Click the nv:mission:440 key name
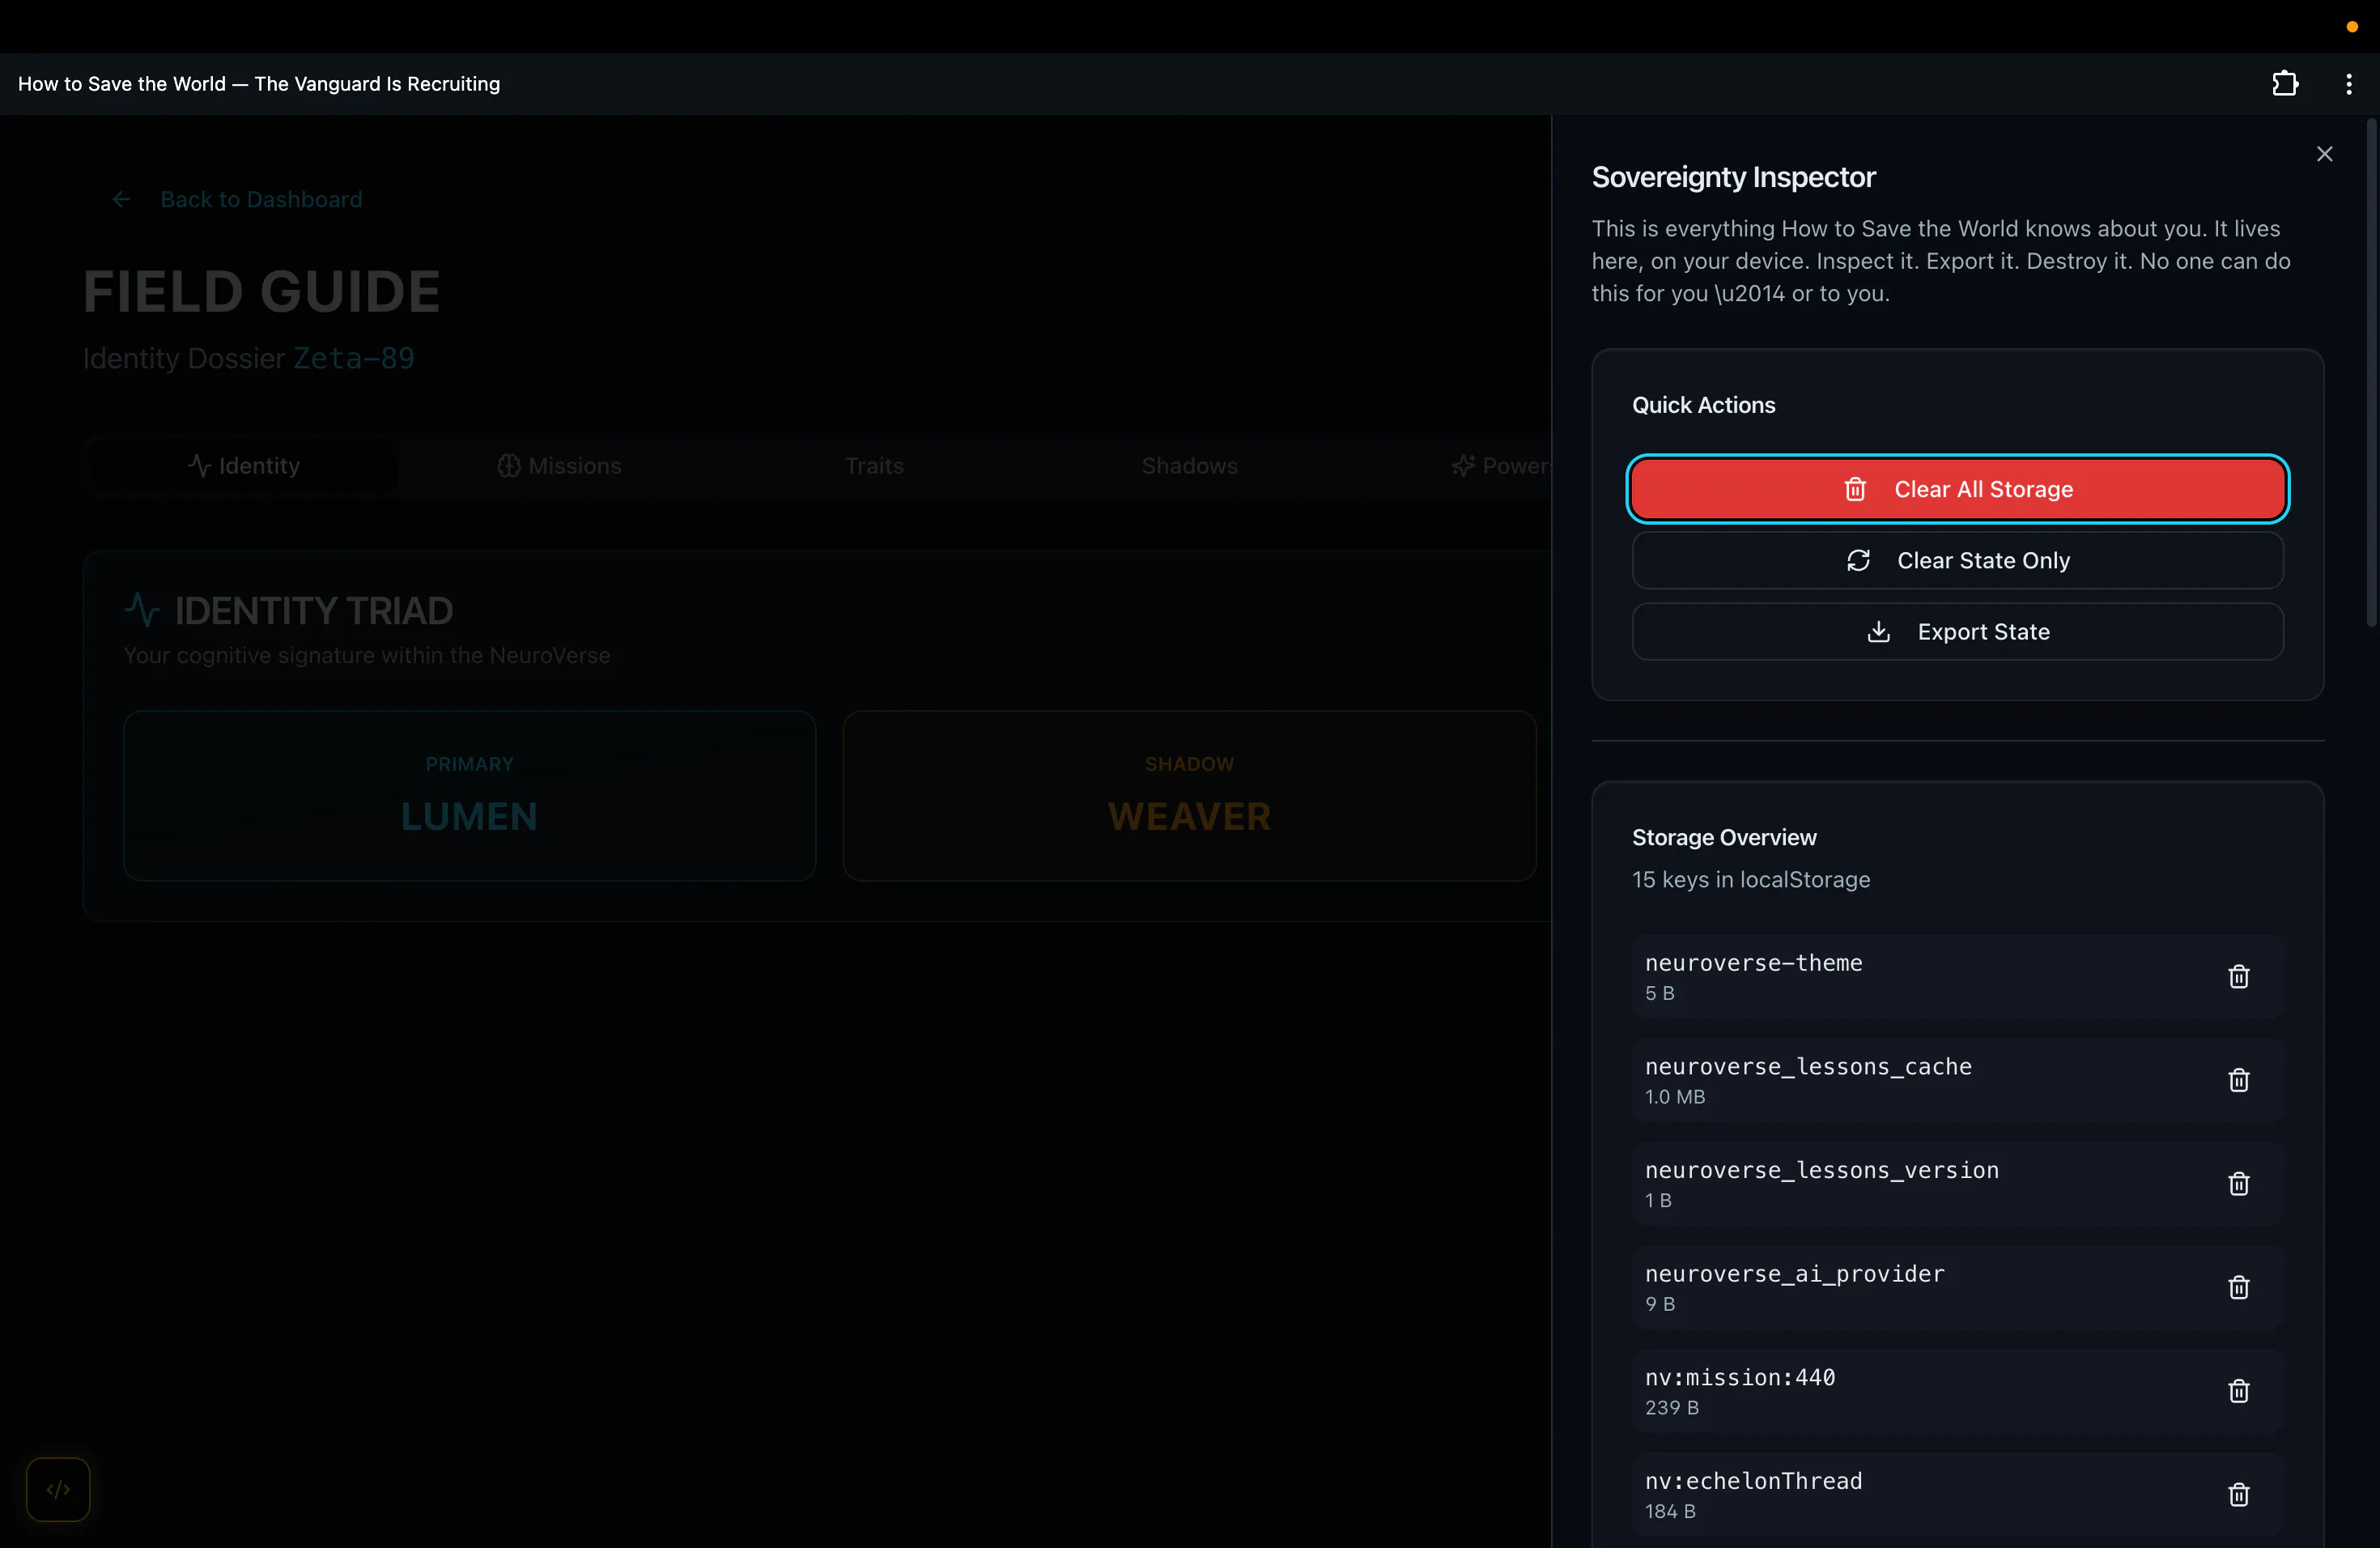This screenshot has height=1548, width=2380. click(x=1740, y=1377)
